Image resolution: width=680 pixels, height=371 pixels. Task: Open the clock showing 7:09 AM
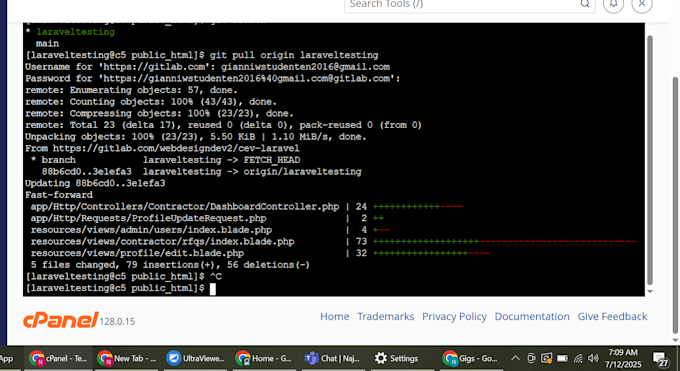point(623,358)
